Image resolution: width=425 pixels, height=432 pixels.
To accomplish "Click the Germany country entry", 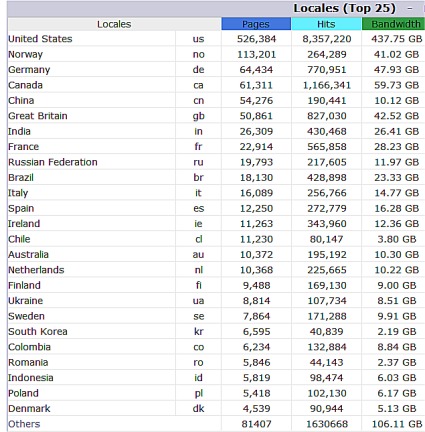I will point(29,70).
